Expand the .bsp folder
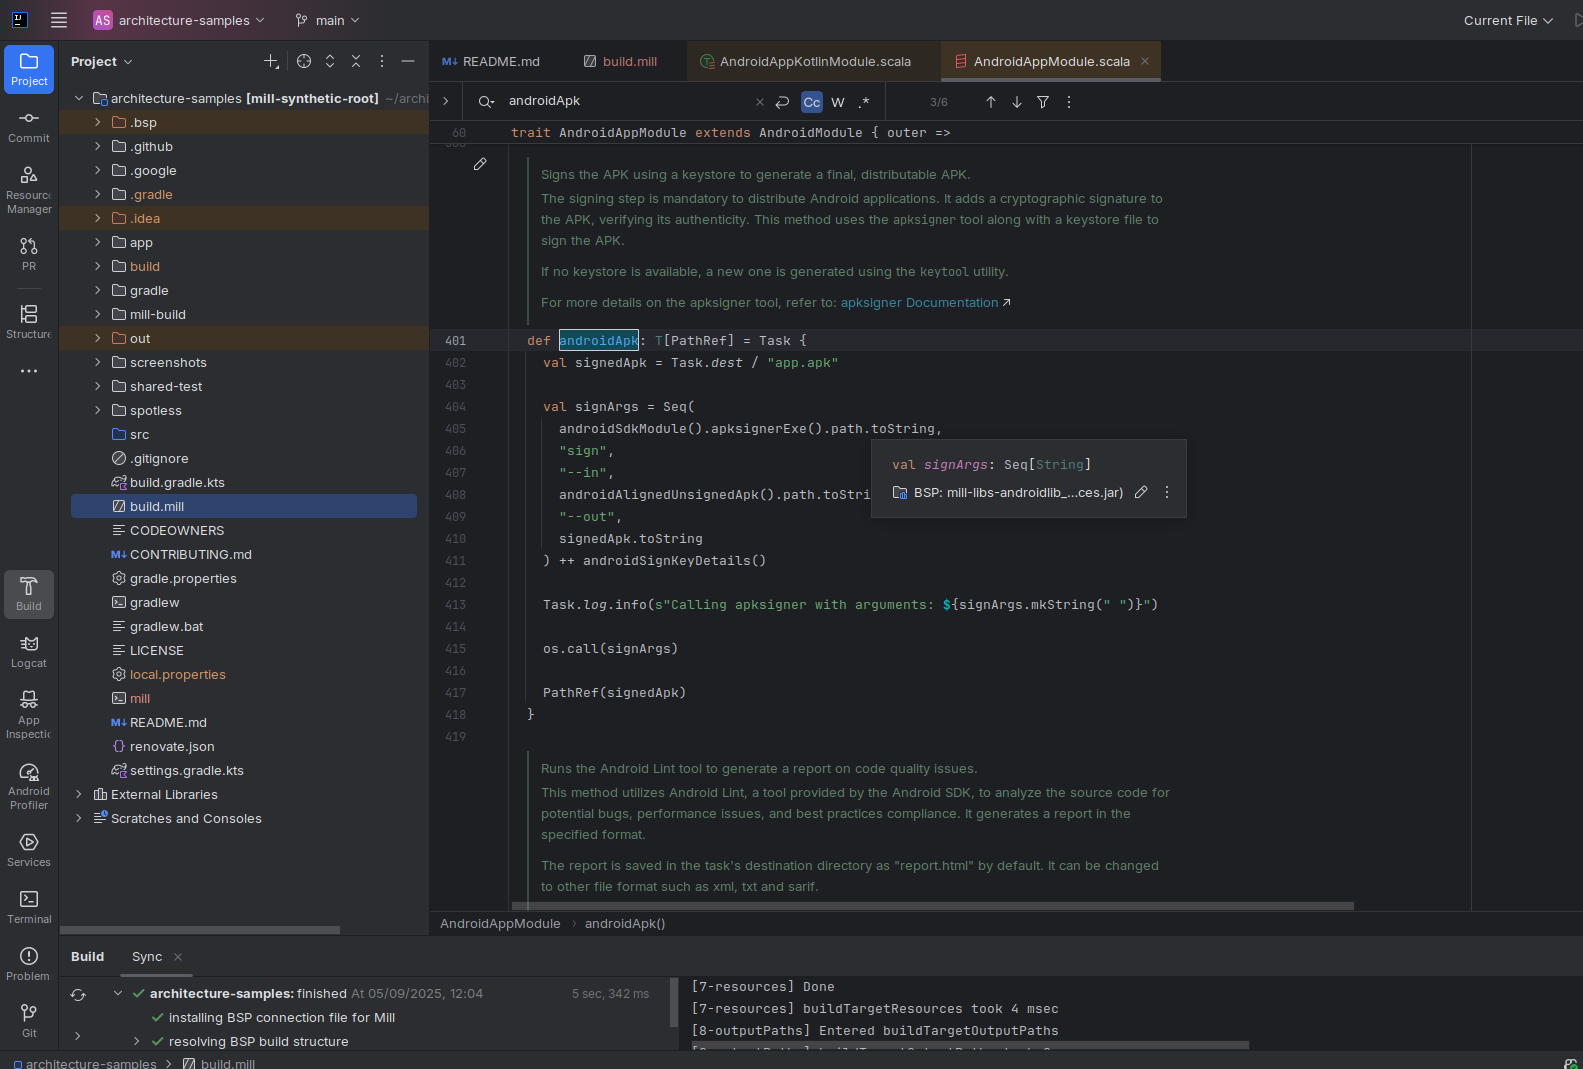This screenshot has height=1069, width=1583. pyautogui.click(x=98, y=122)
